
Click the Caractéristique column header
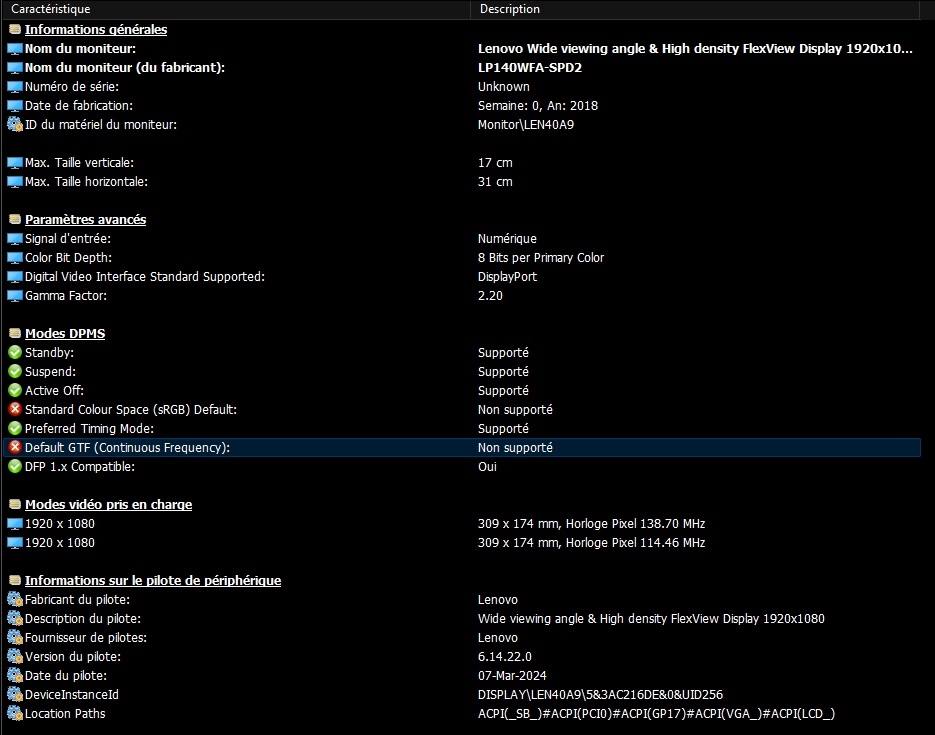(x=236, y=9)
